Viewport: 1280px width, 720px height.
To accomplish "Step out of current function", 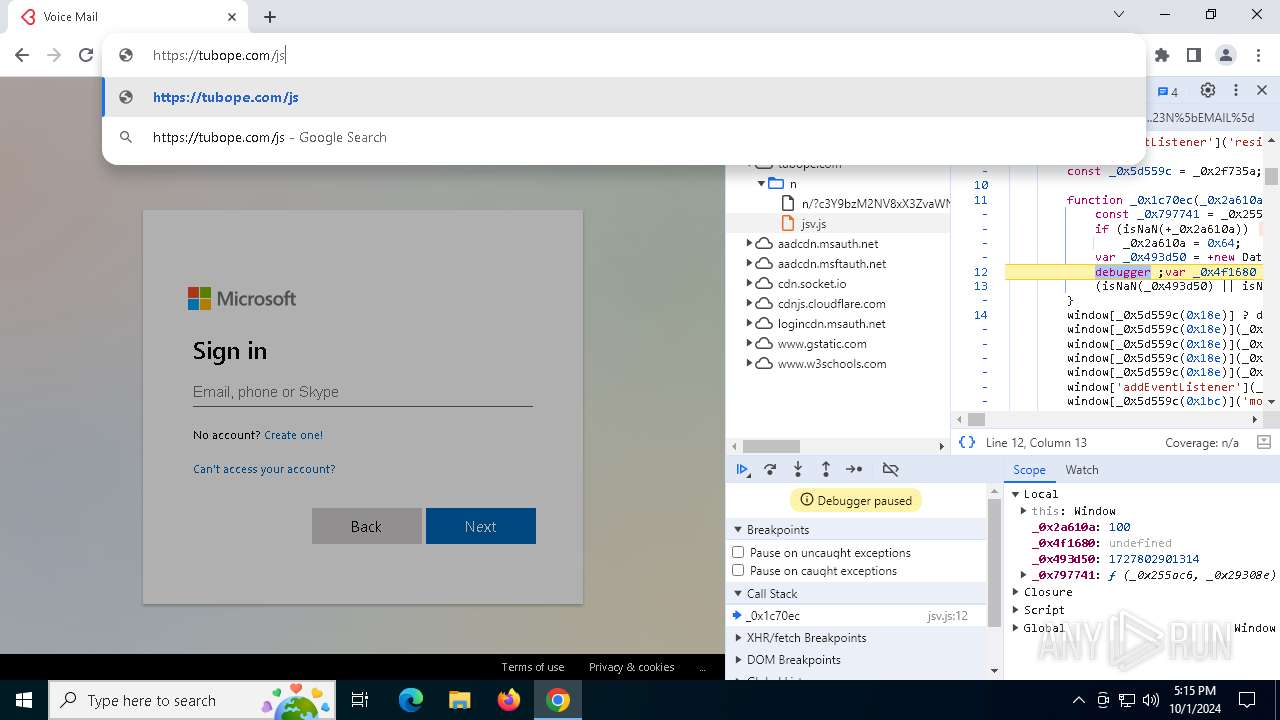I will pyautogui.click(x=826, y=469).
